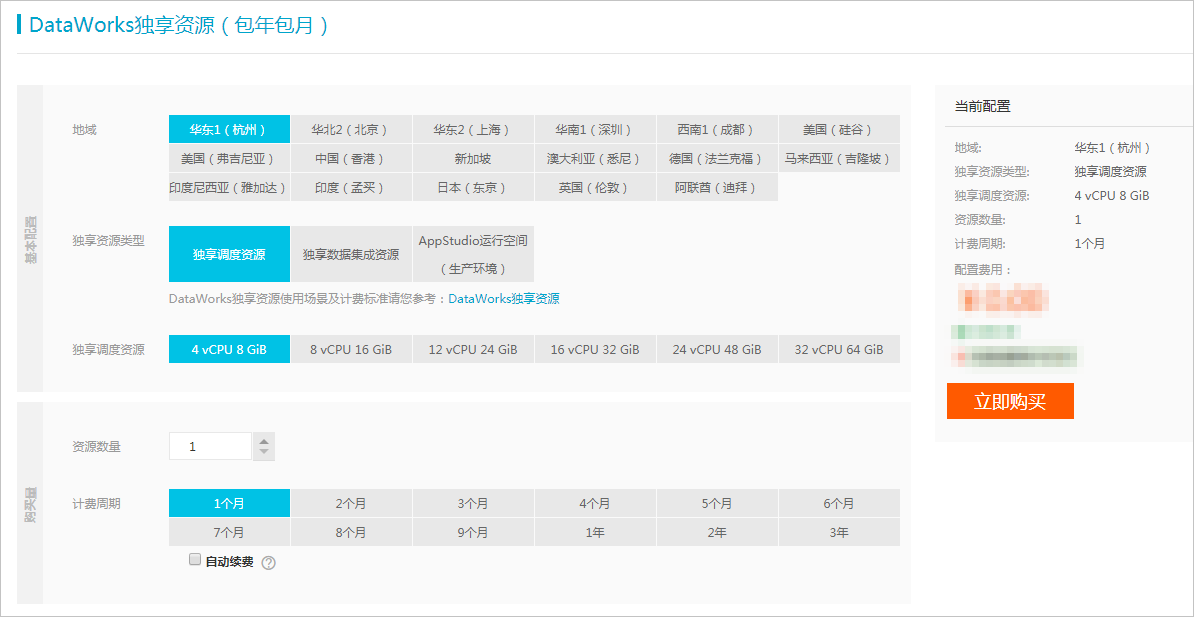
Task: Click the 1个月 summary value in 当前配置
Action: coord(1090,244)
